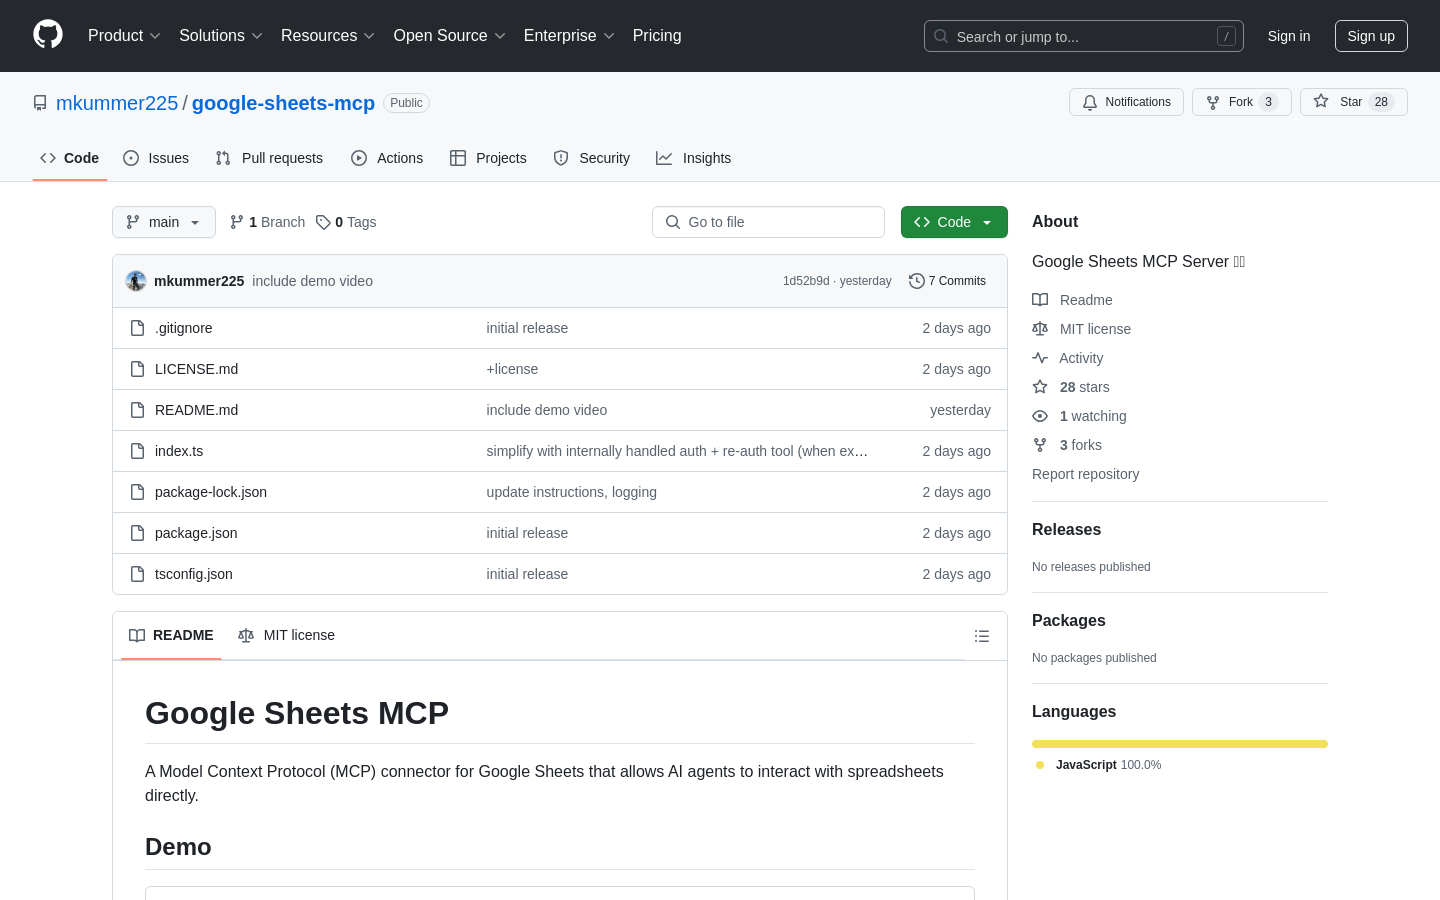Click the file icon for package-lock.json
Screen dimensions: 1440x900
click(x=138, y=492)
